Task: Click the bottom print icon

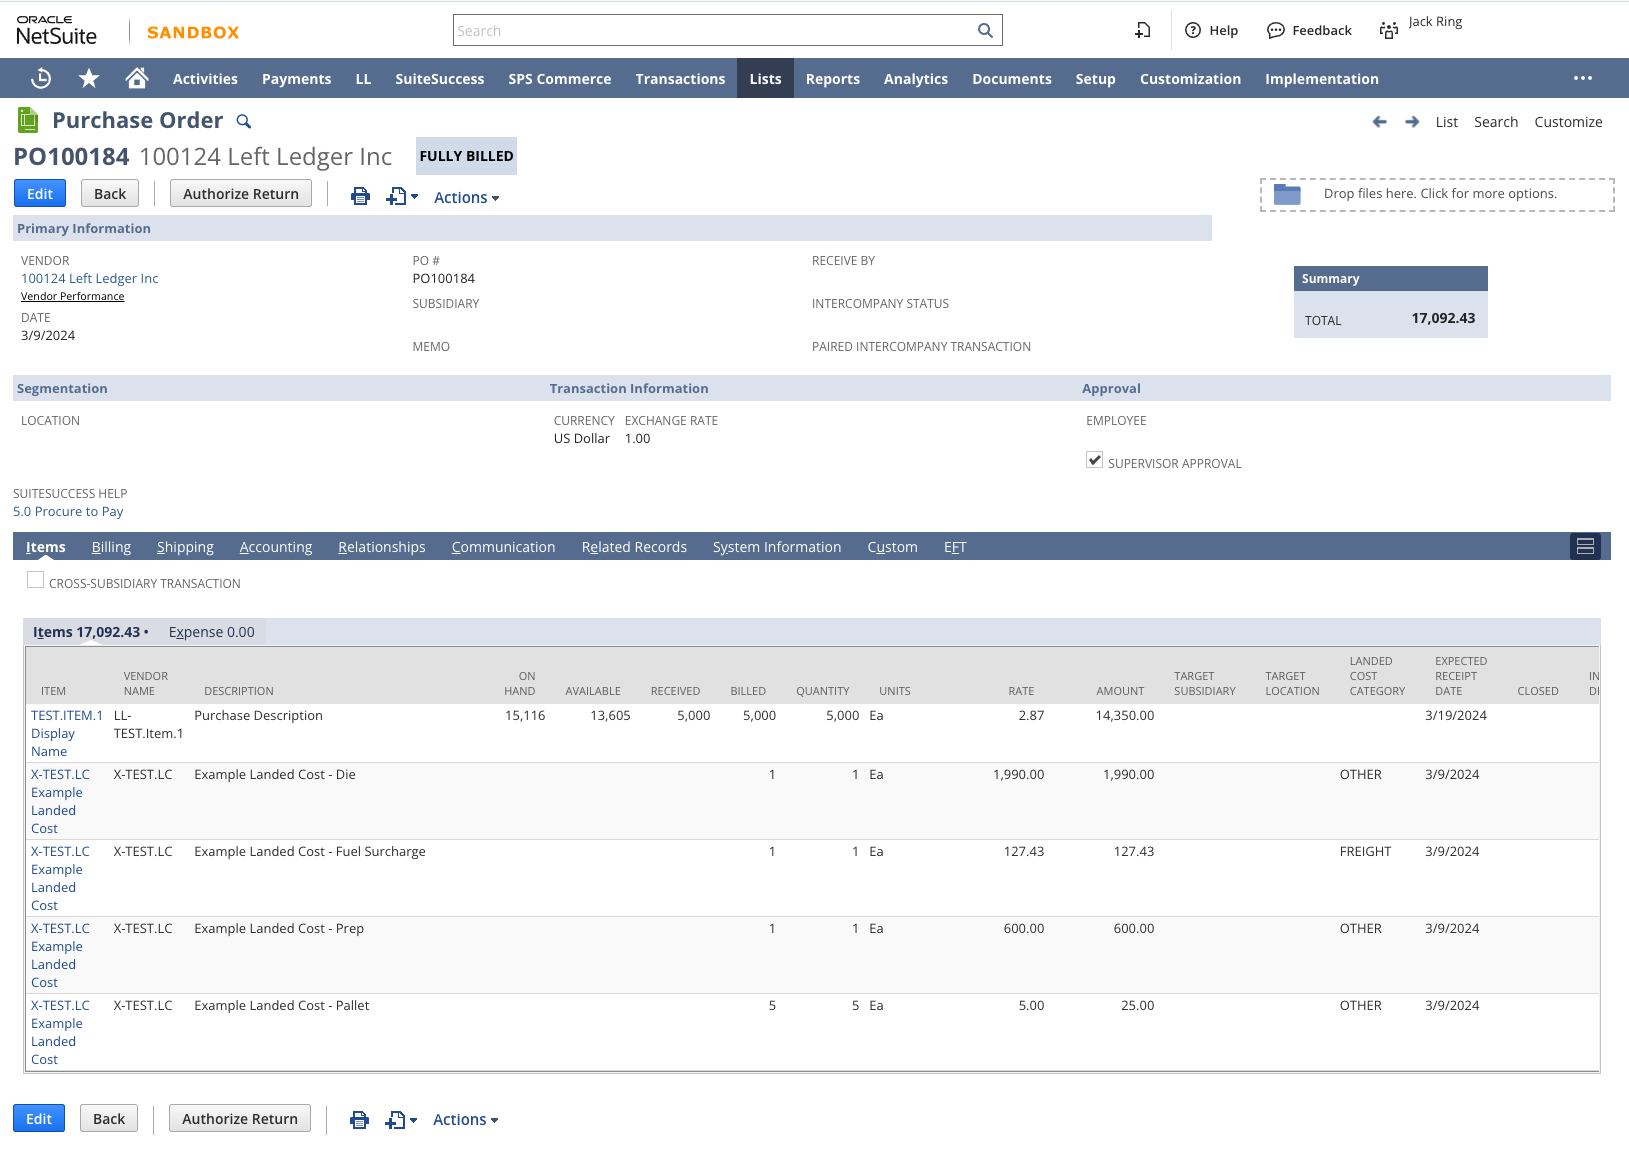Action: pos(359,1120)
